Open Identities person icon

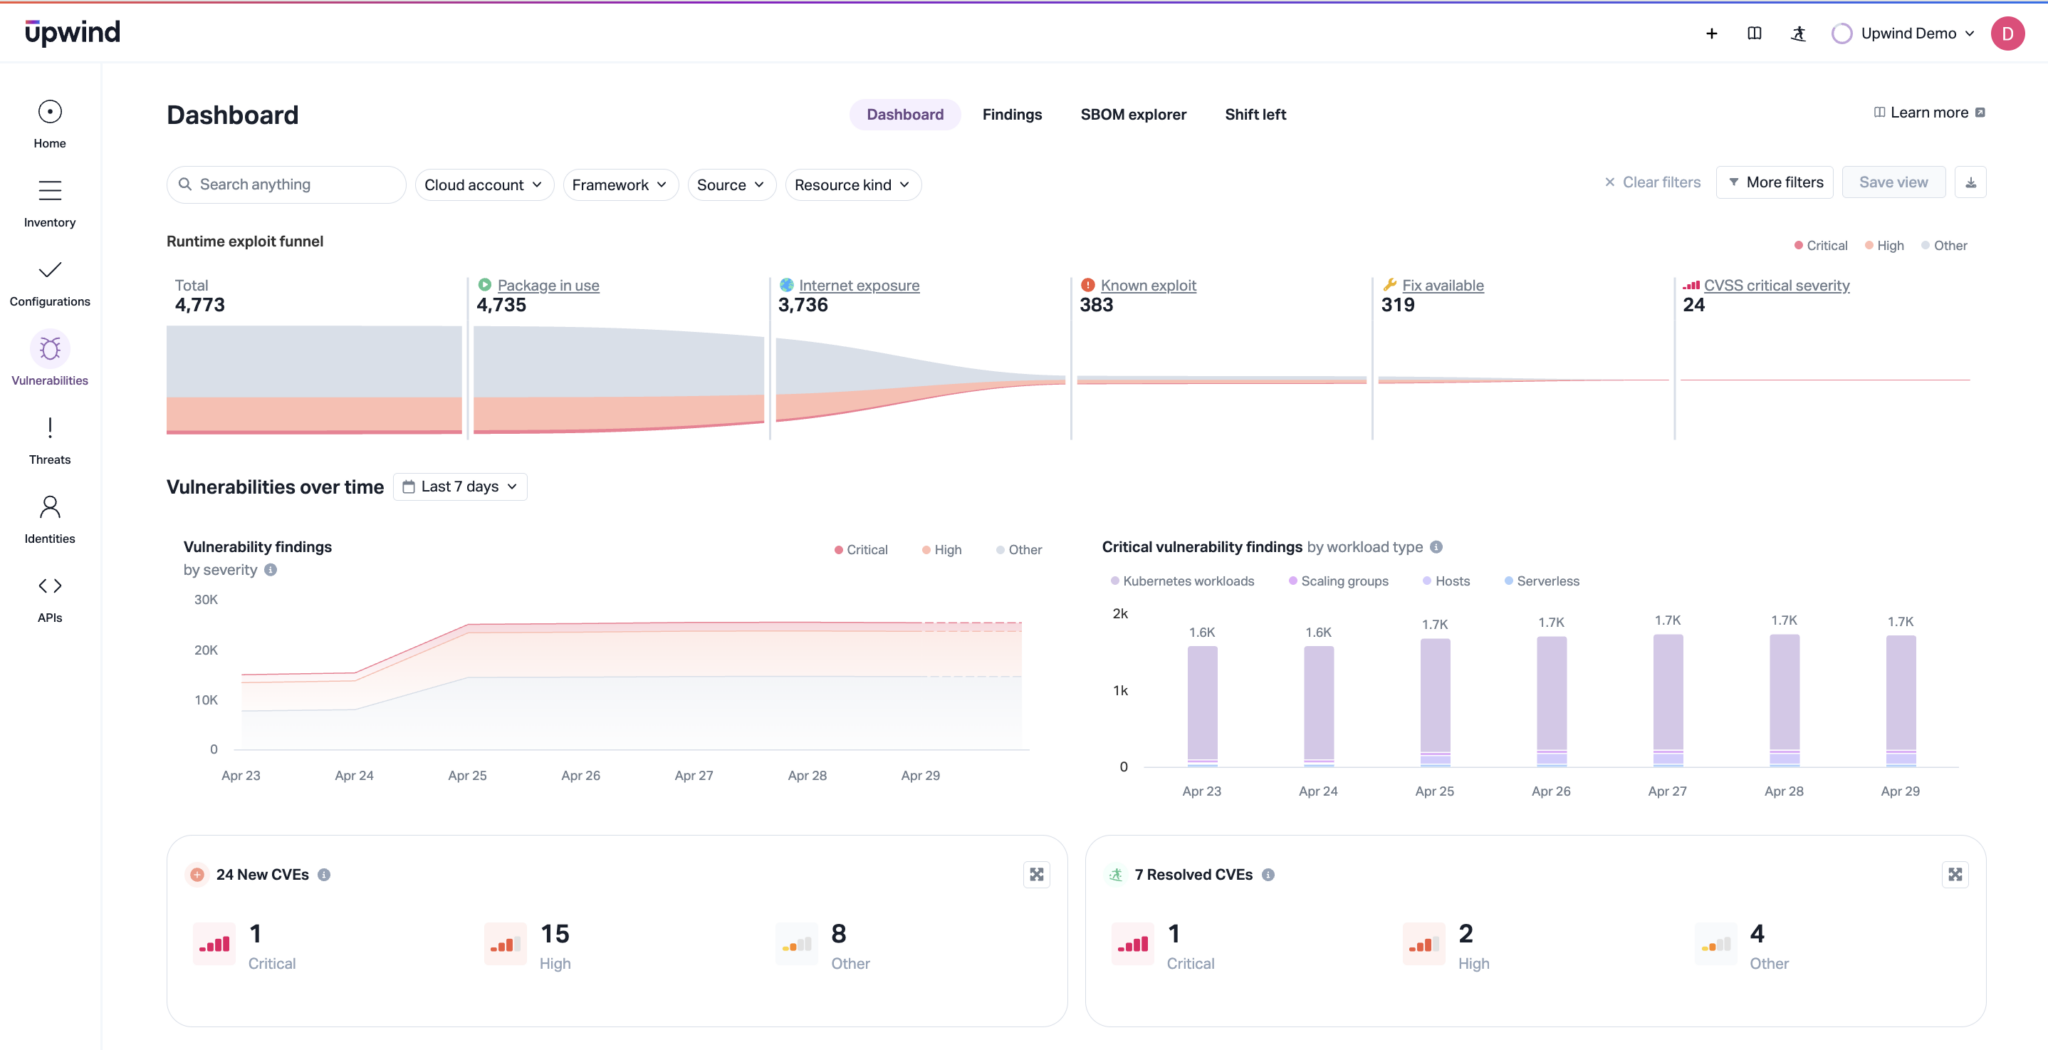[50, 507]
